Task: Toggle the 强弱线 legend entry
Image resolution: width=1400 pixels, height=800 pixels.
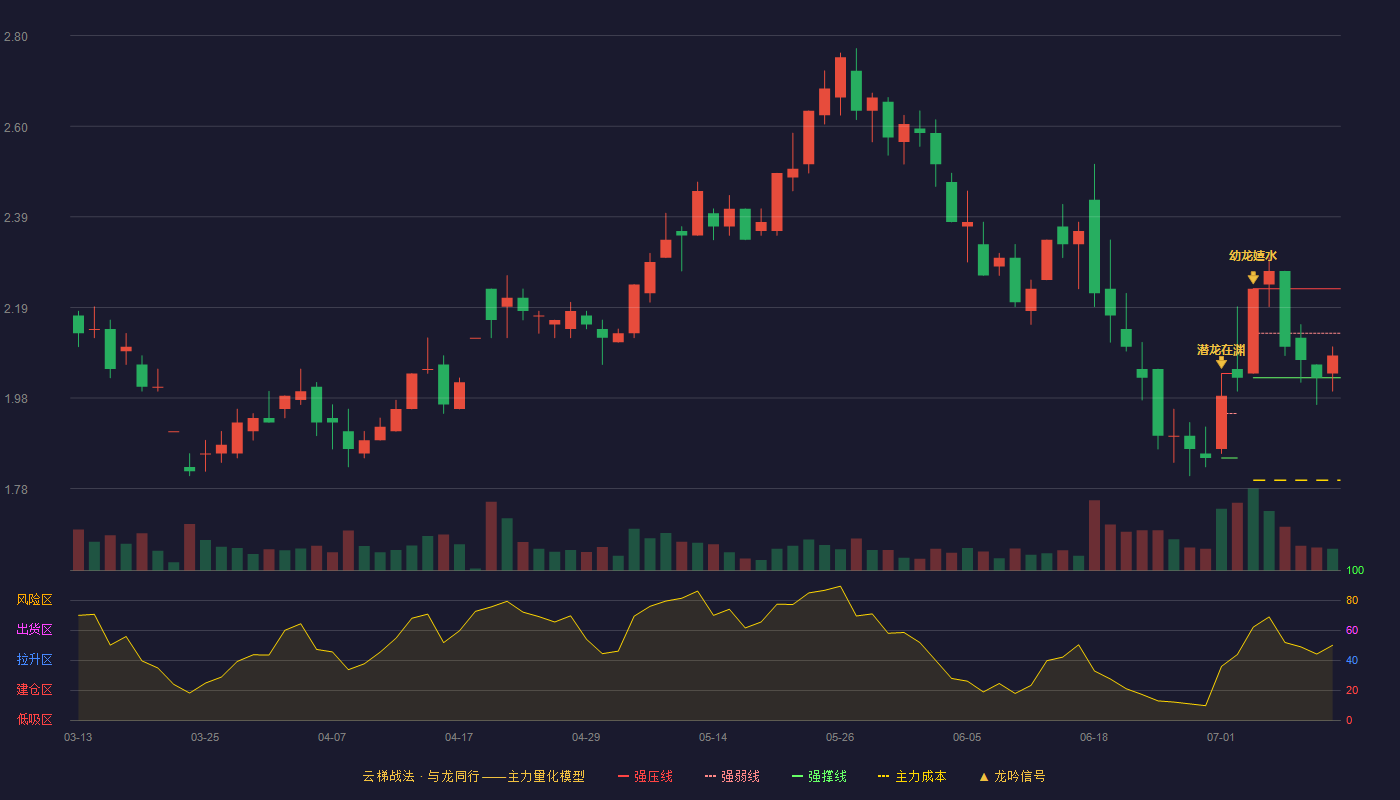Action: click(x=732, y=776)
